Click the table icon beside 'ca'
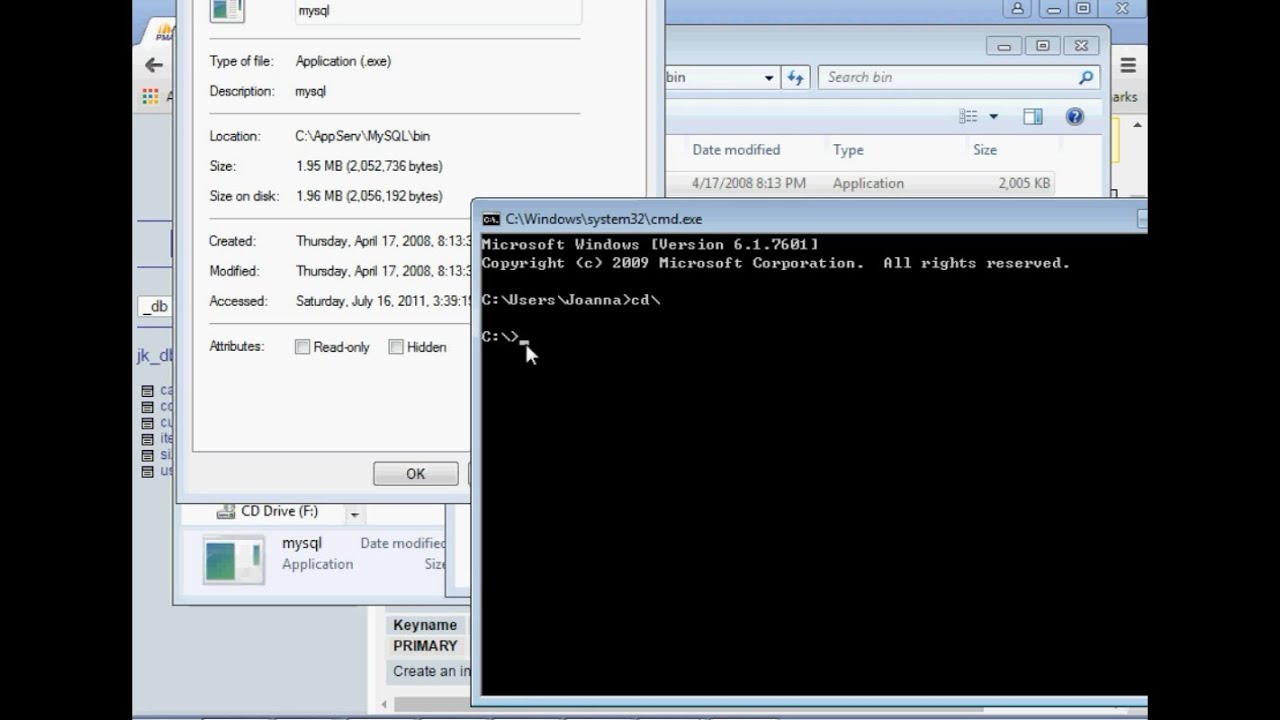The height and width of the screenshot is (720, 1280). tap(148, 391)
